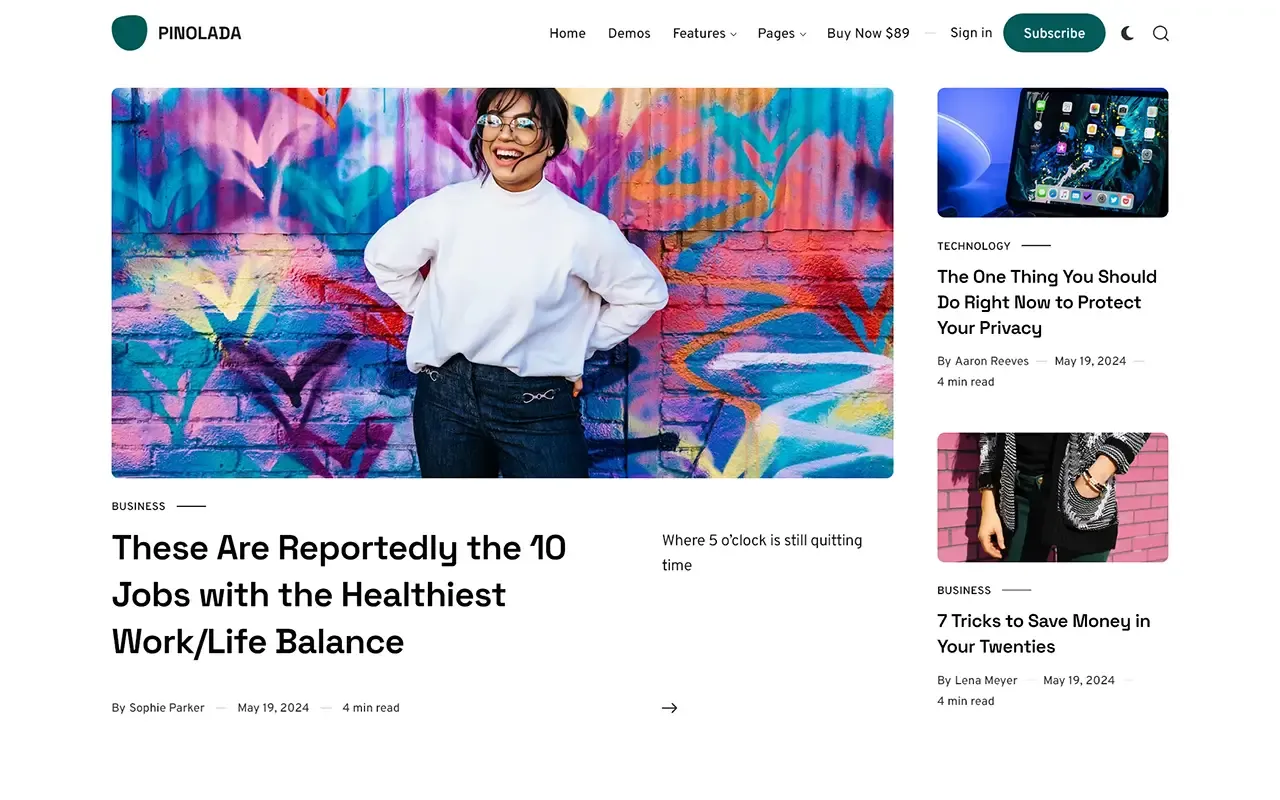Screen dimensions: 1280x800
Task: Click the arrow icon under featured article
Action: pos(669,708)
